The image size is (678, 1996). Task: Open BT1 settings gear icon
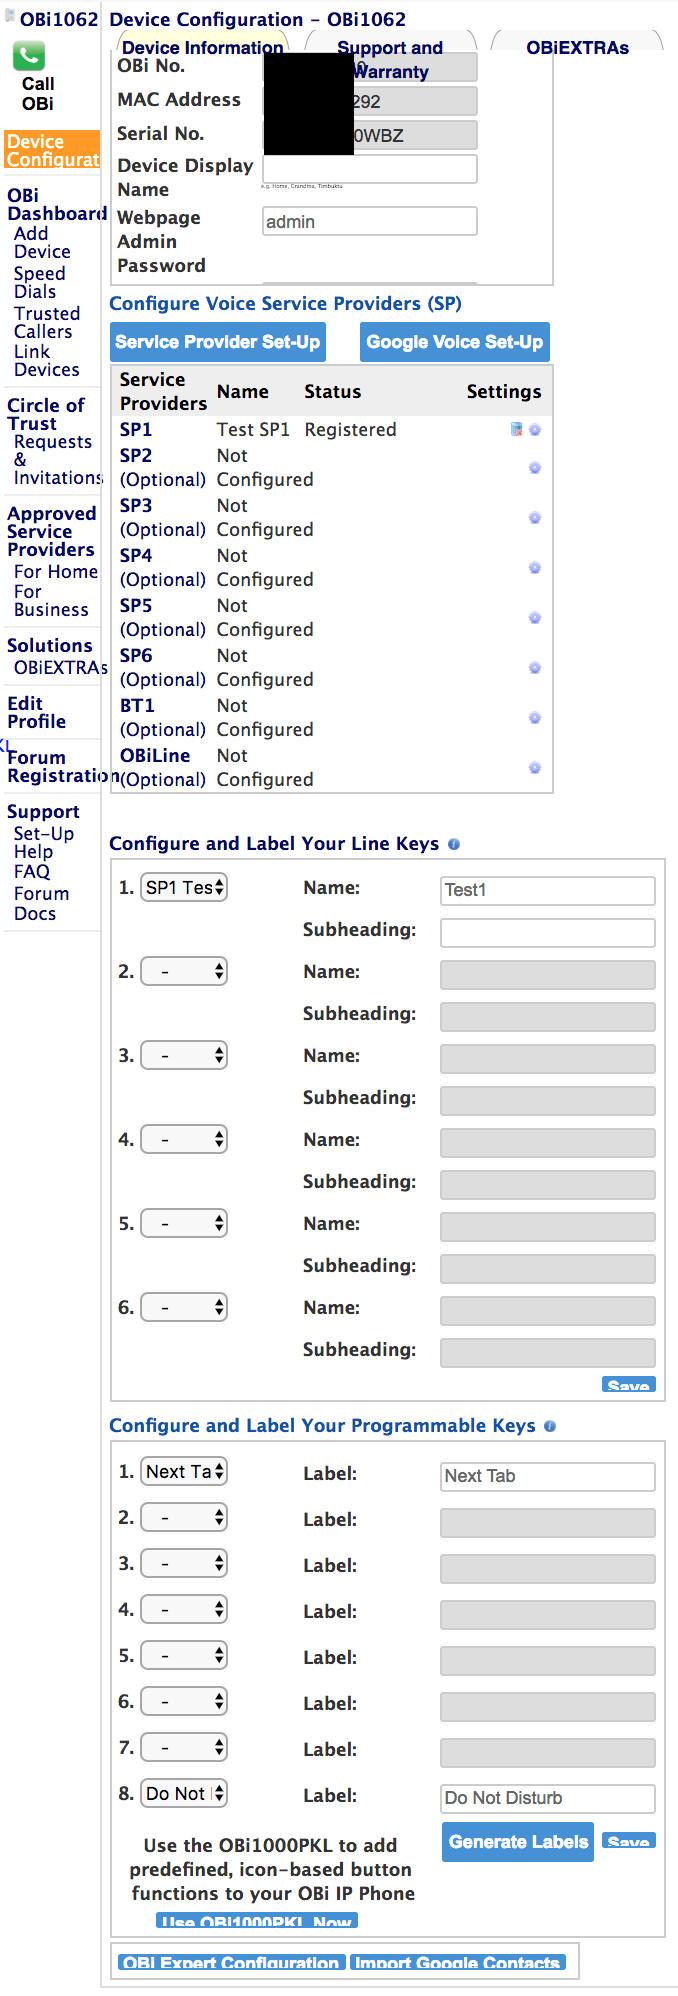[535, 718]
